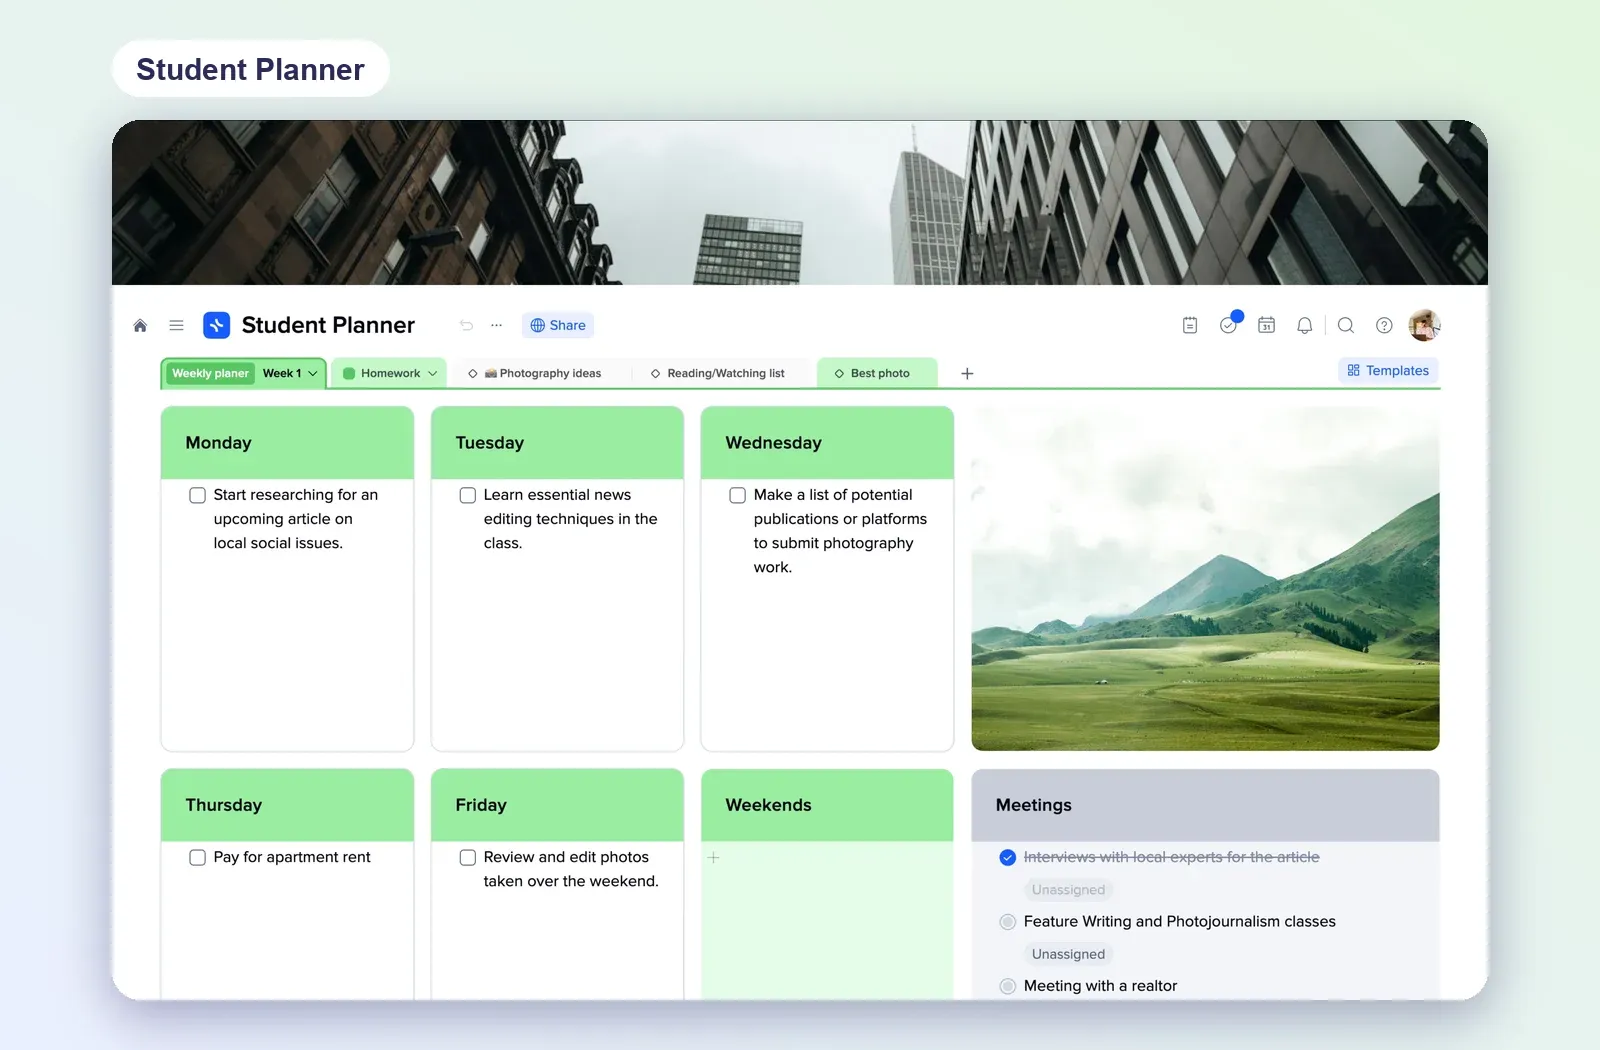Click Unassigned tag under Interviews task

tap(1068, 890)
